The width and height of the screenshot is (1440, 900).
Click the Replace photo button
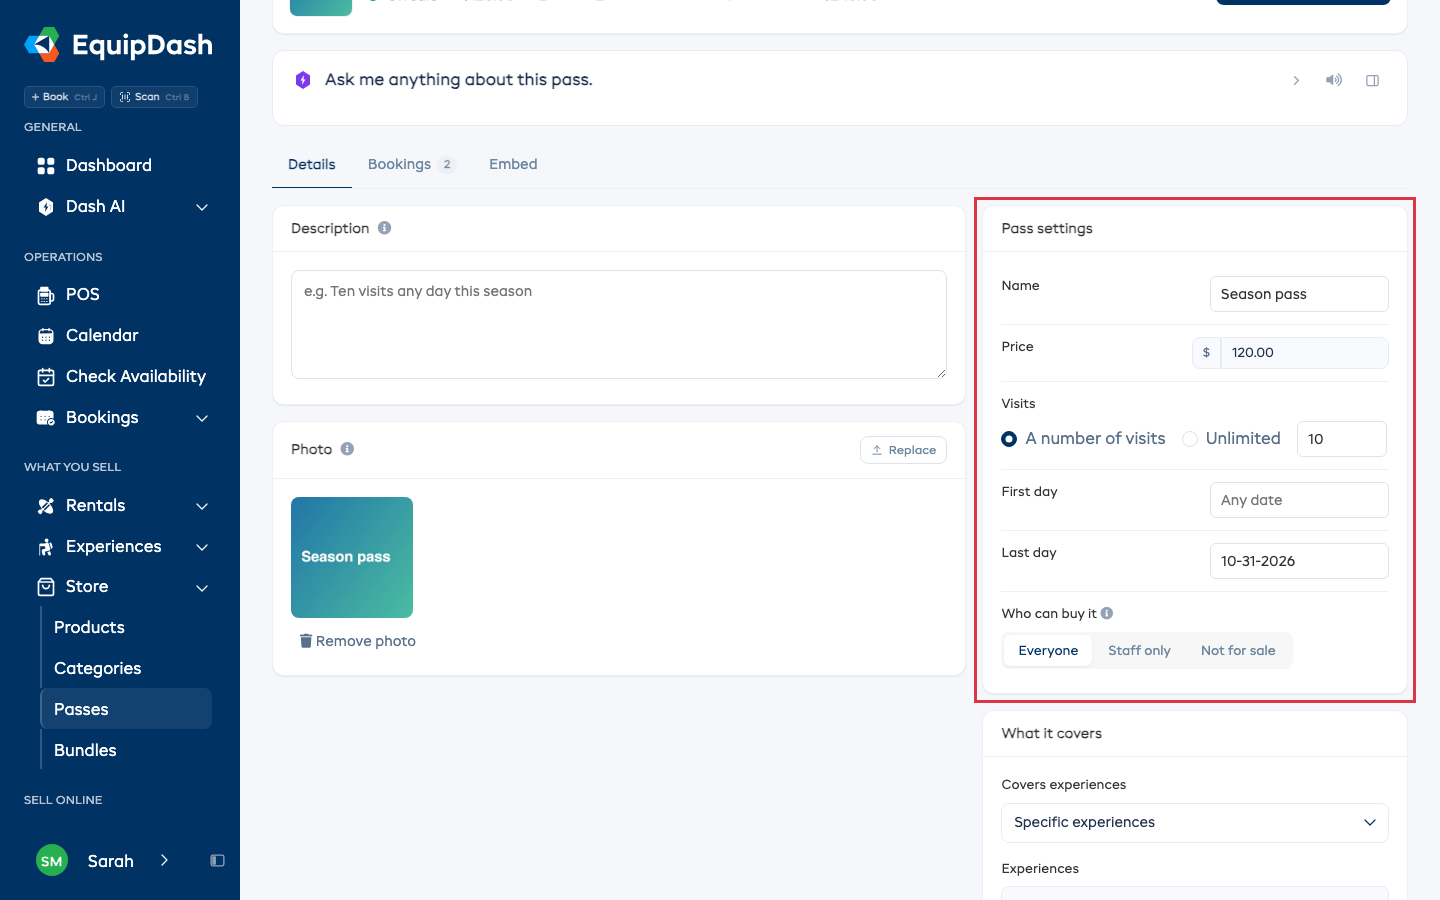903,450
